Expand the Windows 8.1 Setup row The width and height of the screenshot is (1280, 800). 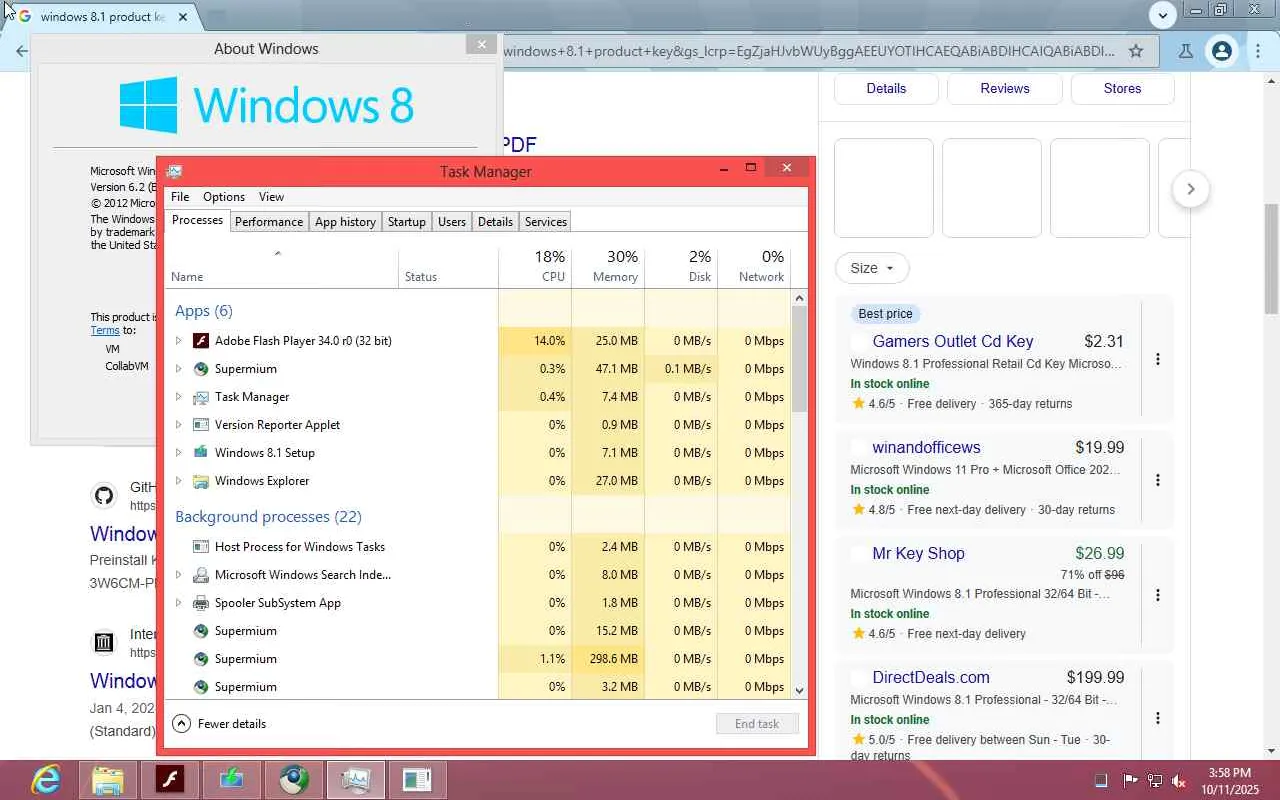179,453
